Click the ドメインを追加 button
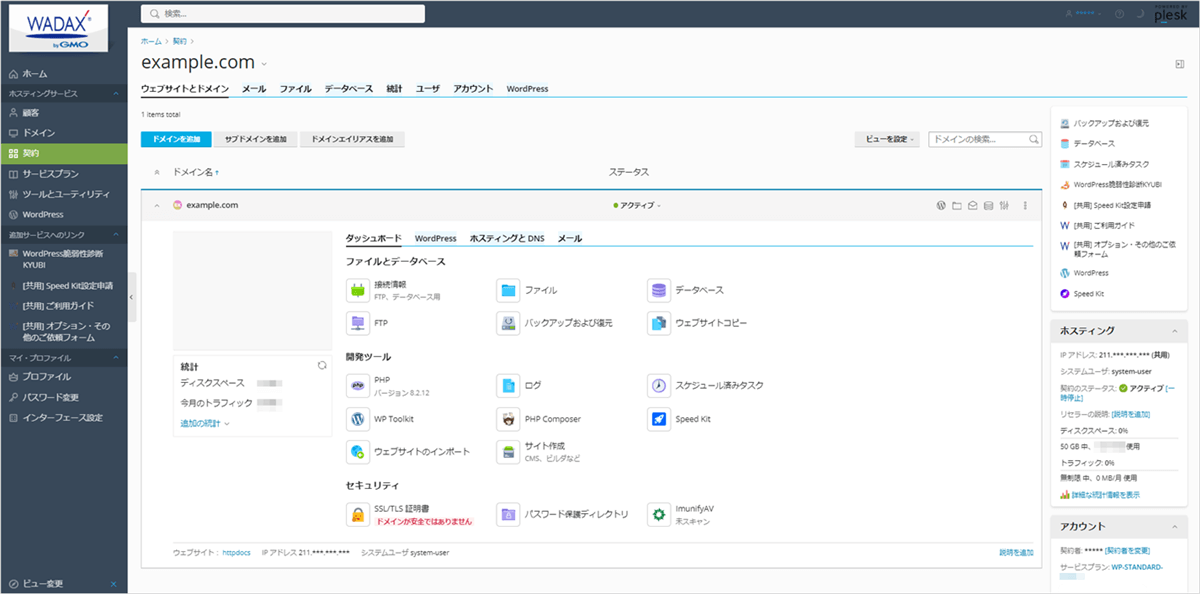Viewport: 1200px width, 594px height. click(x=174, y=139)
